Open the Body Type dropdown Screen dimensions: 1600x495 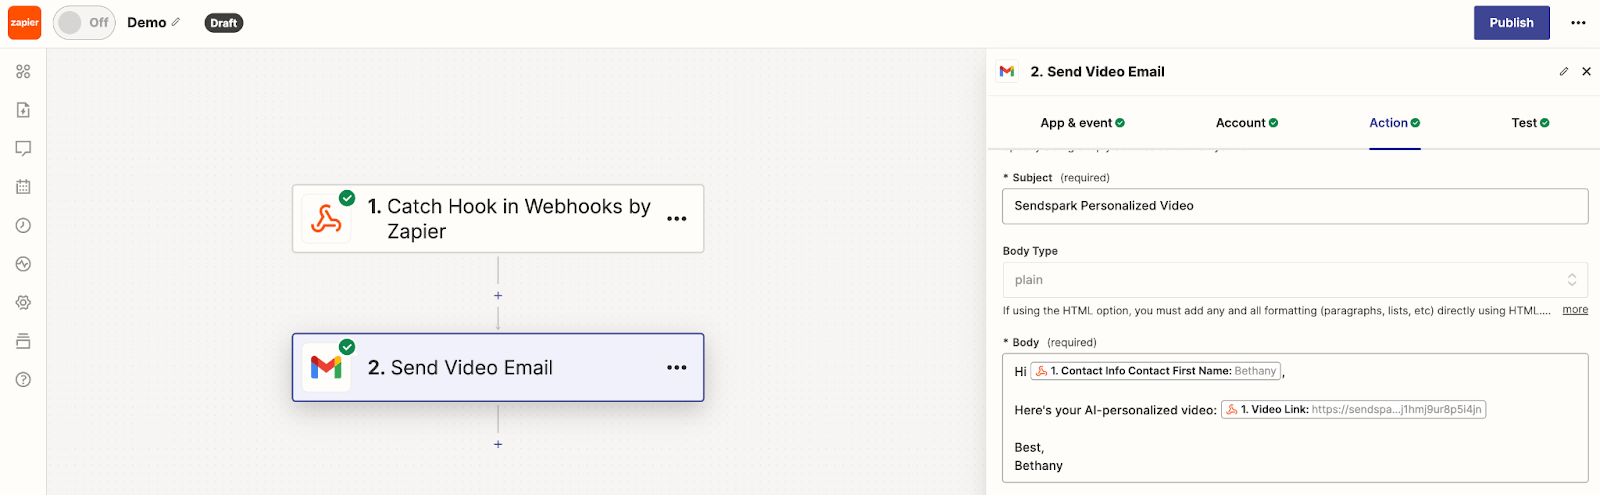pyautogui.click(x=1295, y=280)
